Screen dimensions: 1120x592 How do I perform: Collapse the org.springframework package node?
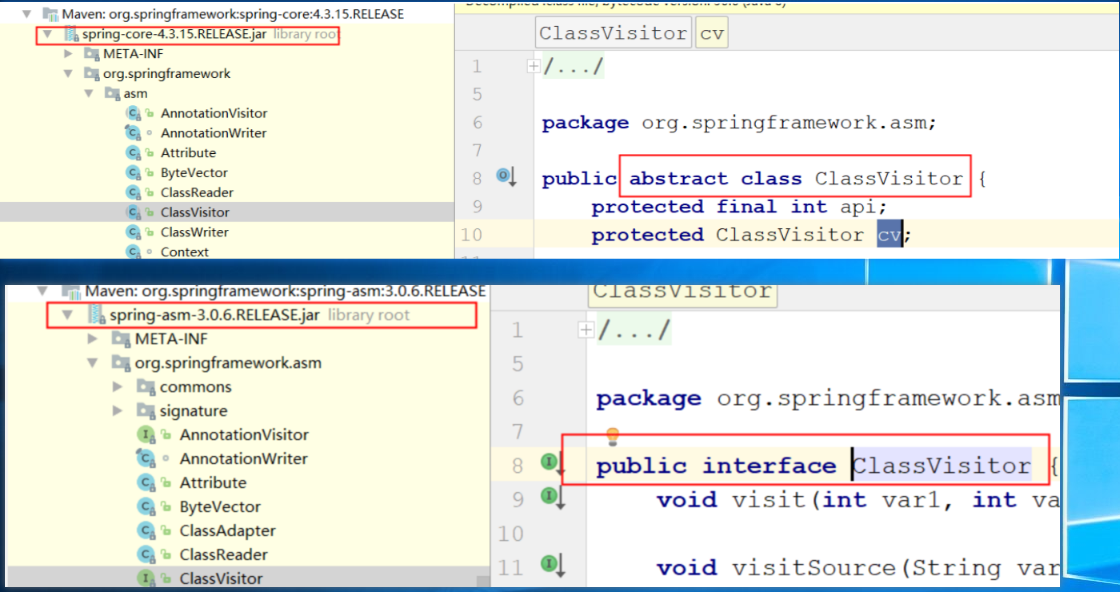[68, 74]
